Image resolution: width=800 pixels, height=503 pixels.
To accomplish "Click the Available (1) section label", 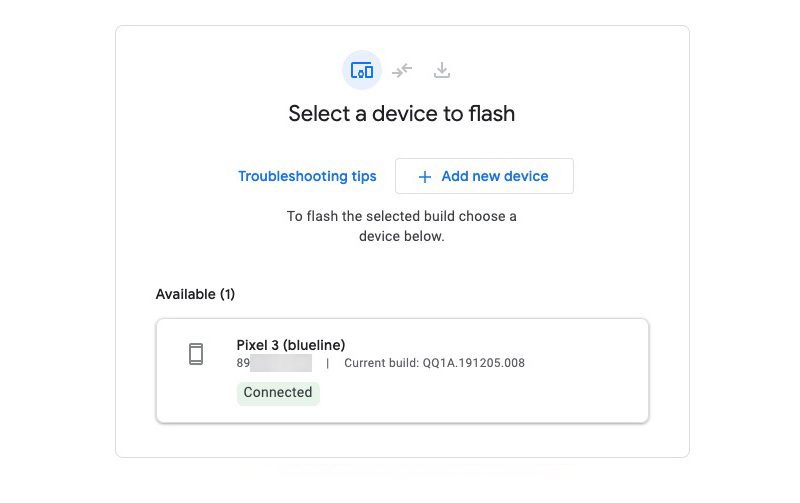I will click(195, 294).
